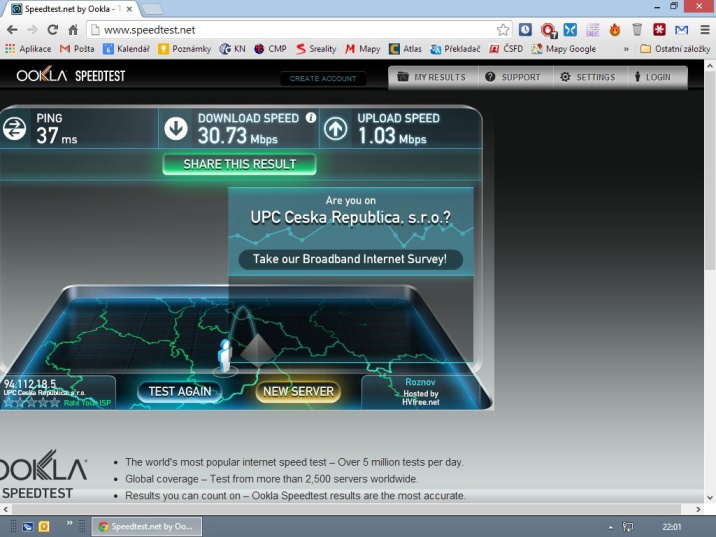Click the trash can extension icon
This screenshot has height=537, width=716.
click(637, 30)
